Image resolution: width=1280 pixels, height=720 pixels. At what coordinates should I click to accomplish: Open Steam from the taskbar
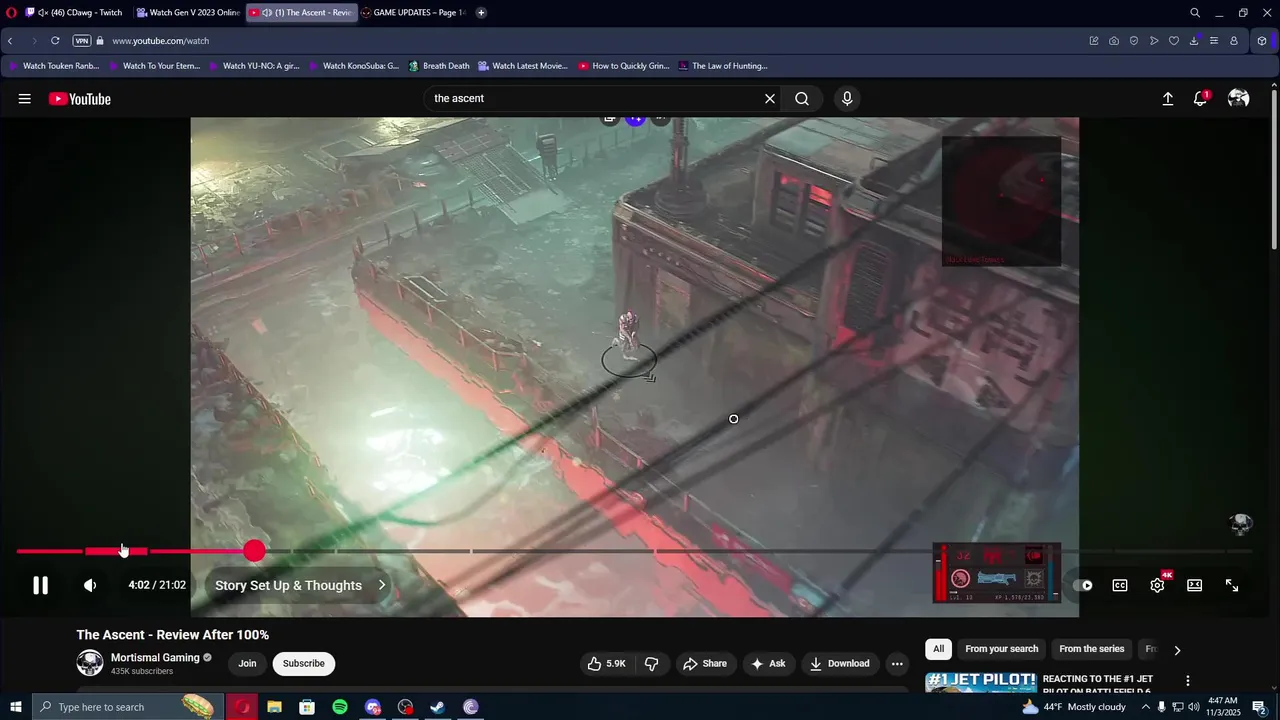point(438,707)
